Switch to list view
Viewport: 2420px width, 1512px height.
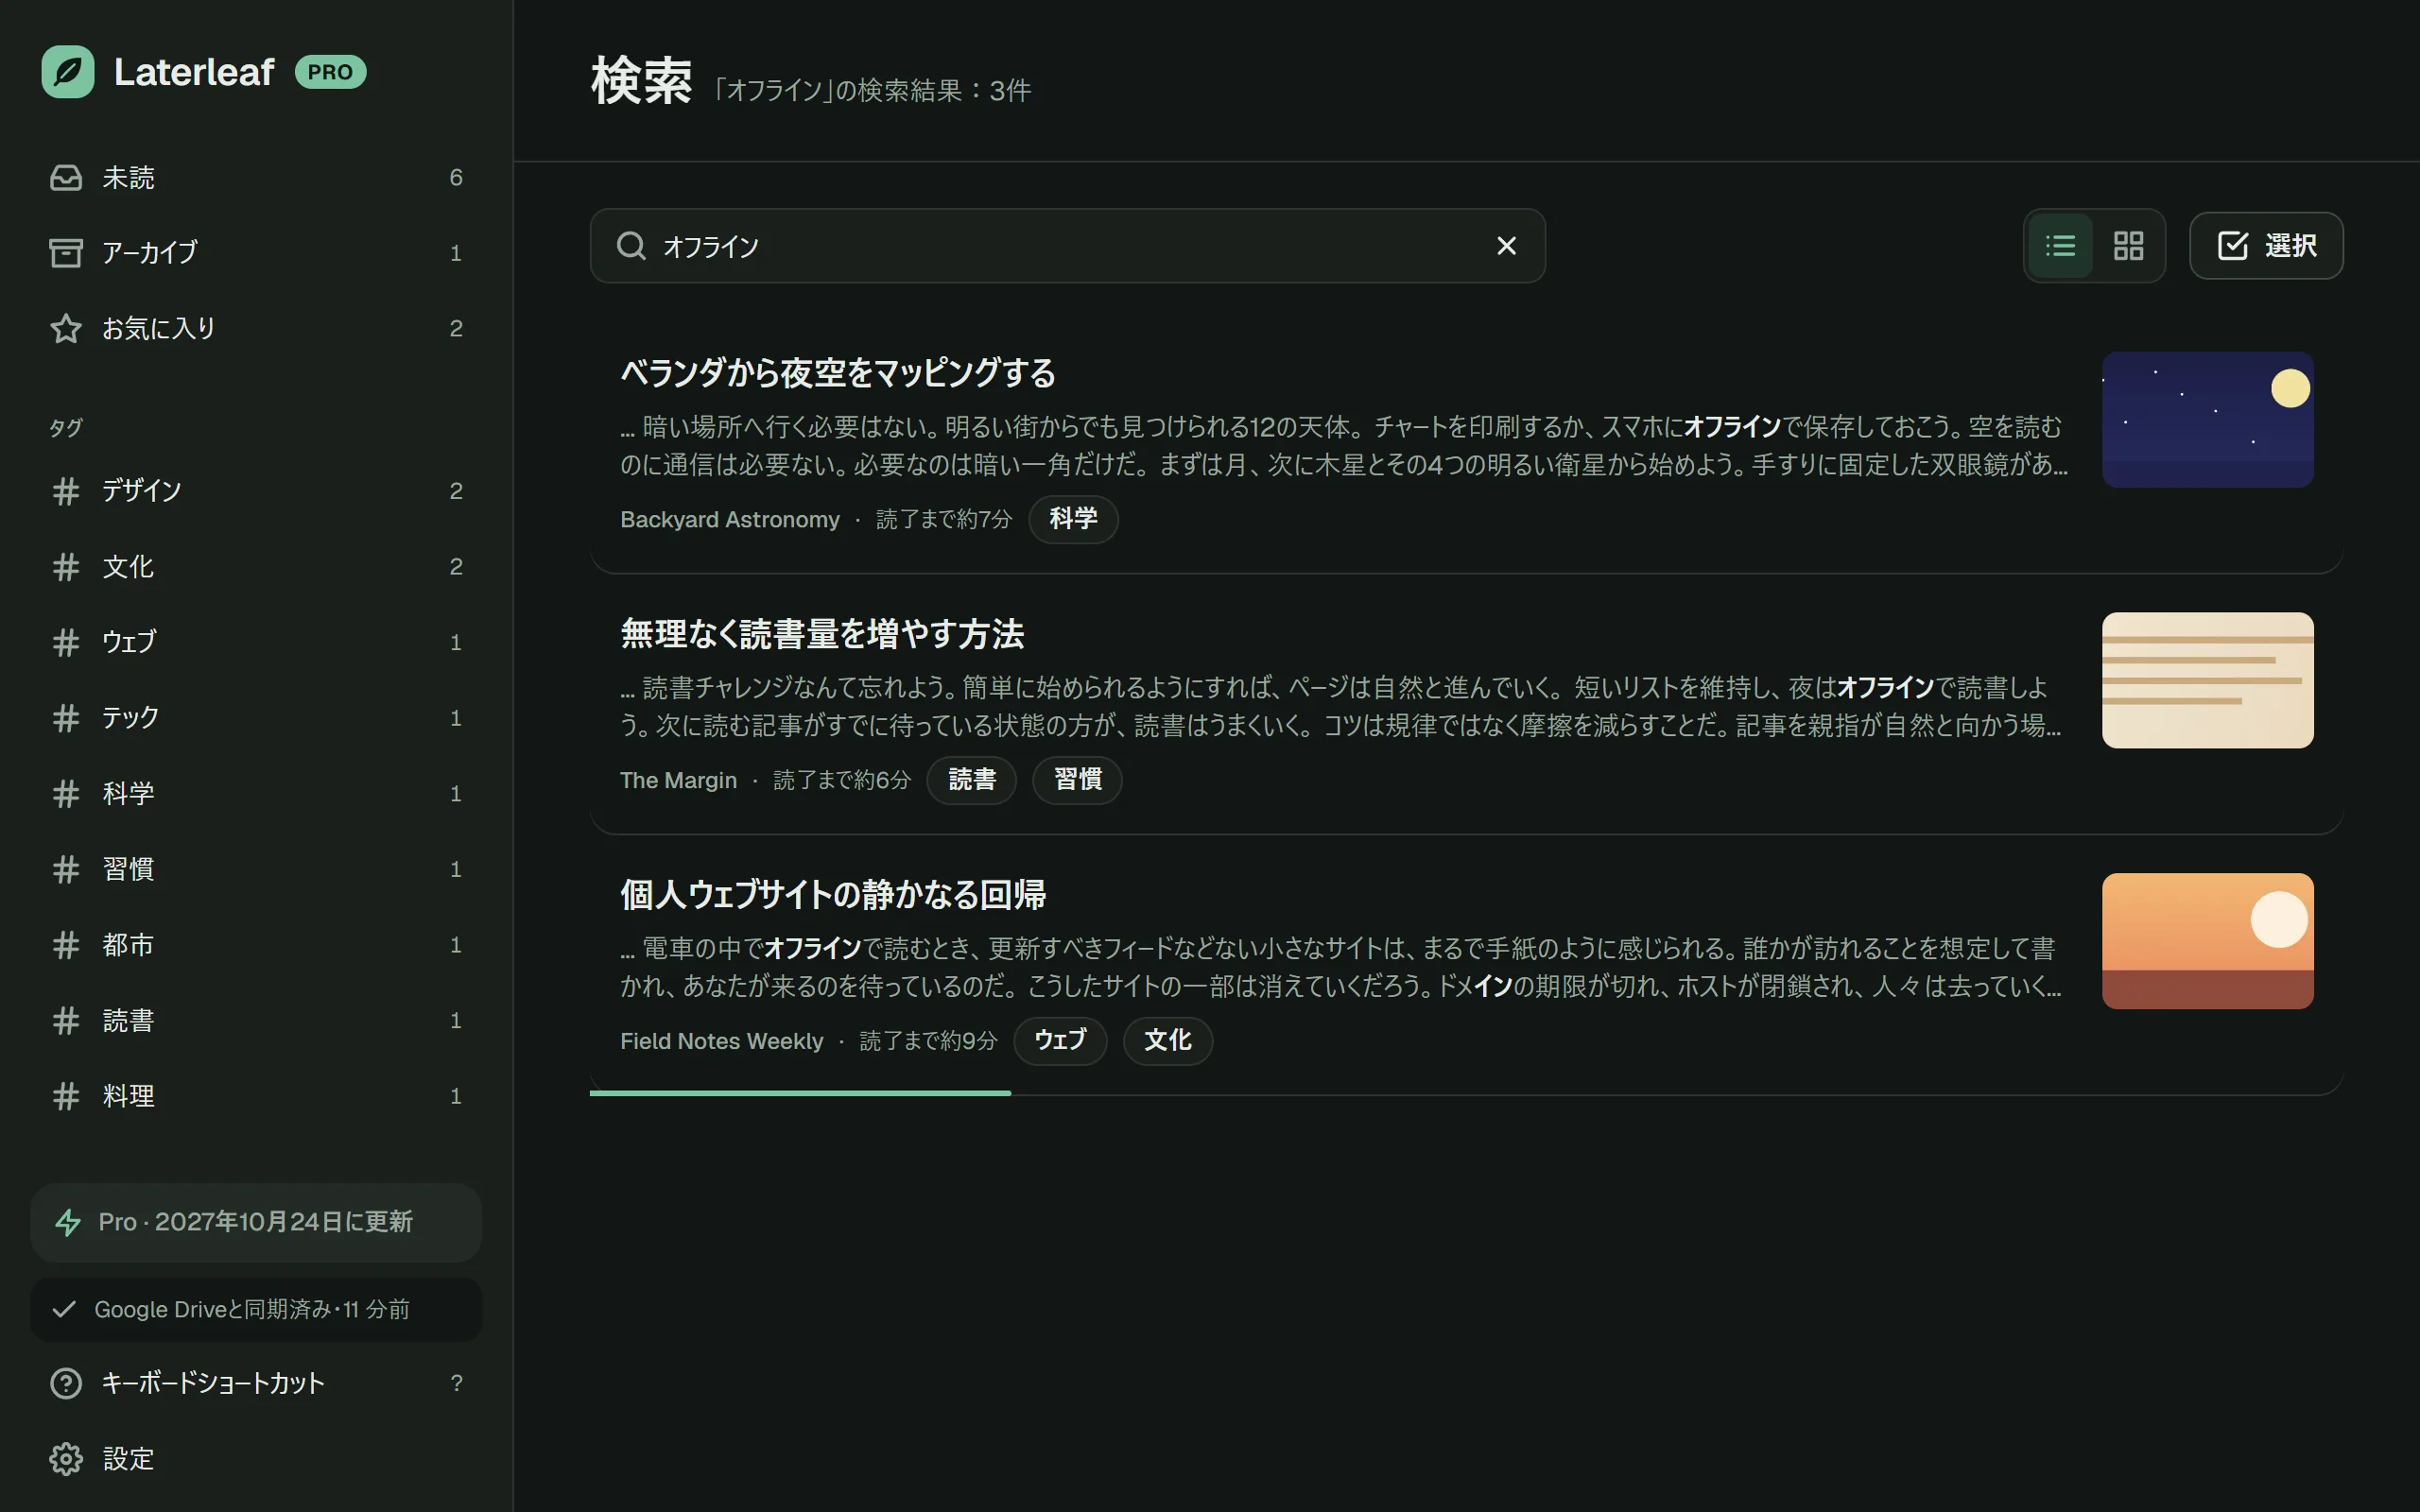point(2060,246)
